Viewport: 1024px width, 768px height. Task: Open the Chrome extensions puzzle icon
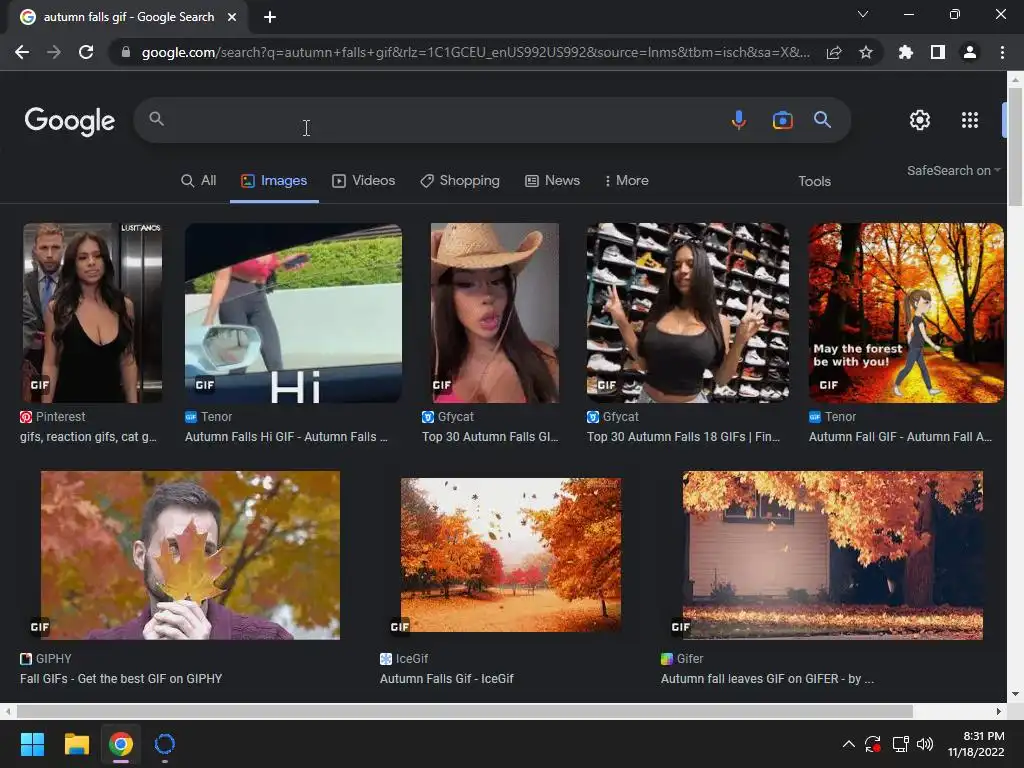click(906, 52)
